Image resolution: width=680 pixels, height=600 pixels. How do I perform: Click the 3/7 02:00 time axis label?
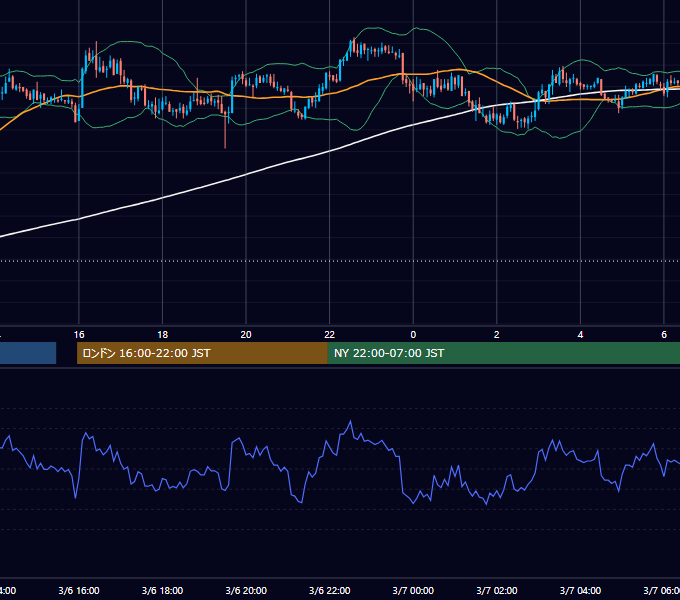pyautogui.click(x=497, y=590)
